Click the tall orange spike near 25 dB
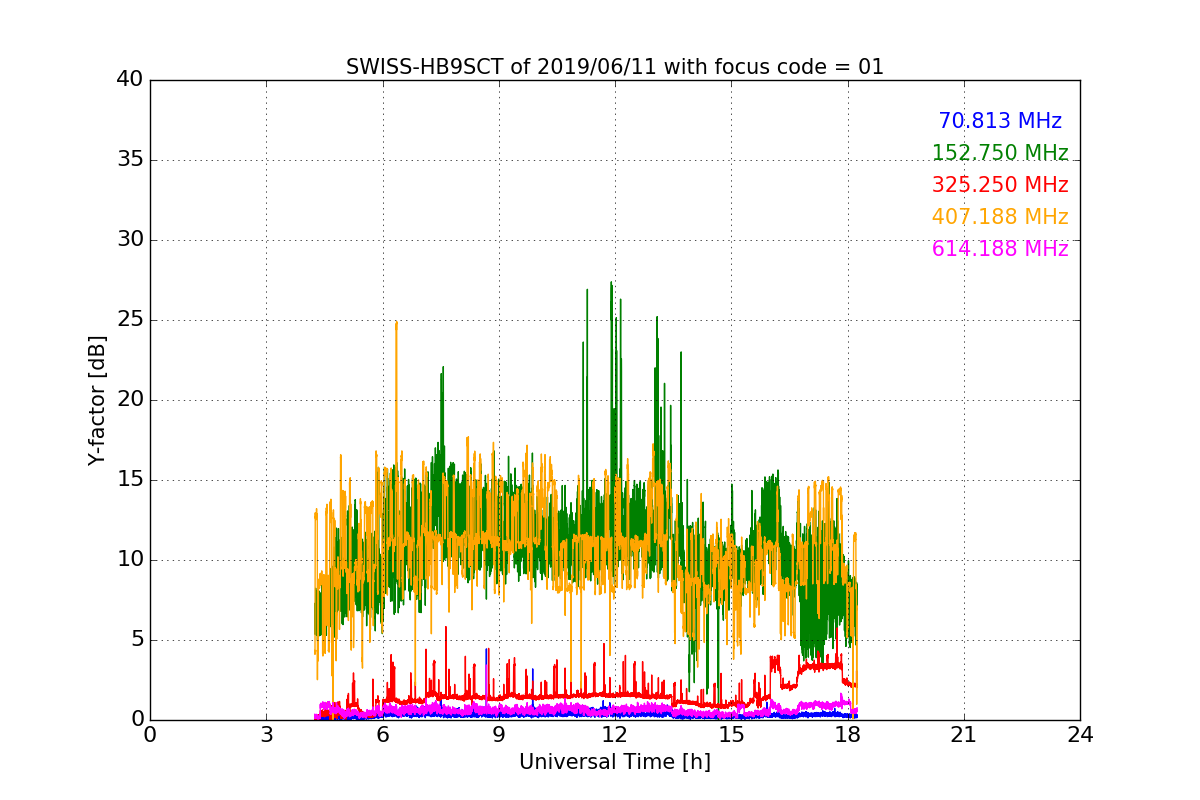Viewport: 1200px width, 800px height. (x=396, y=324)
